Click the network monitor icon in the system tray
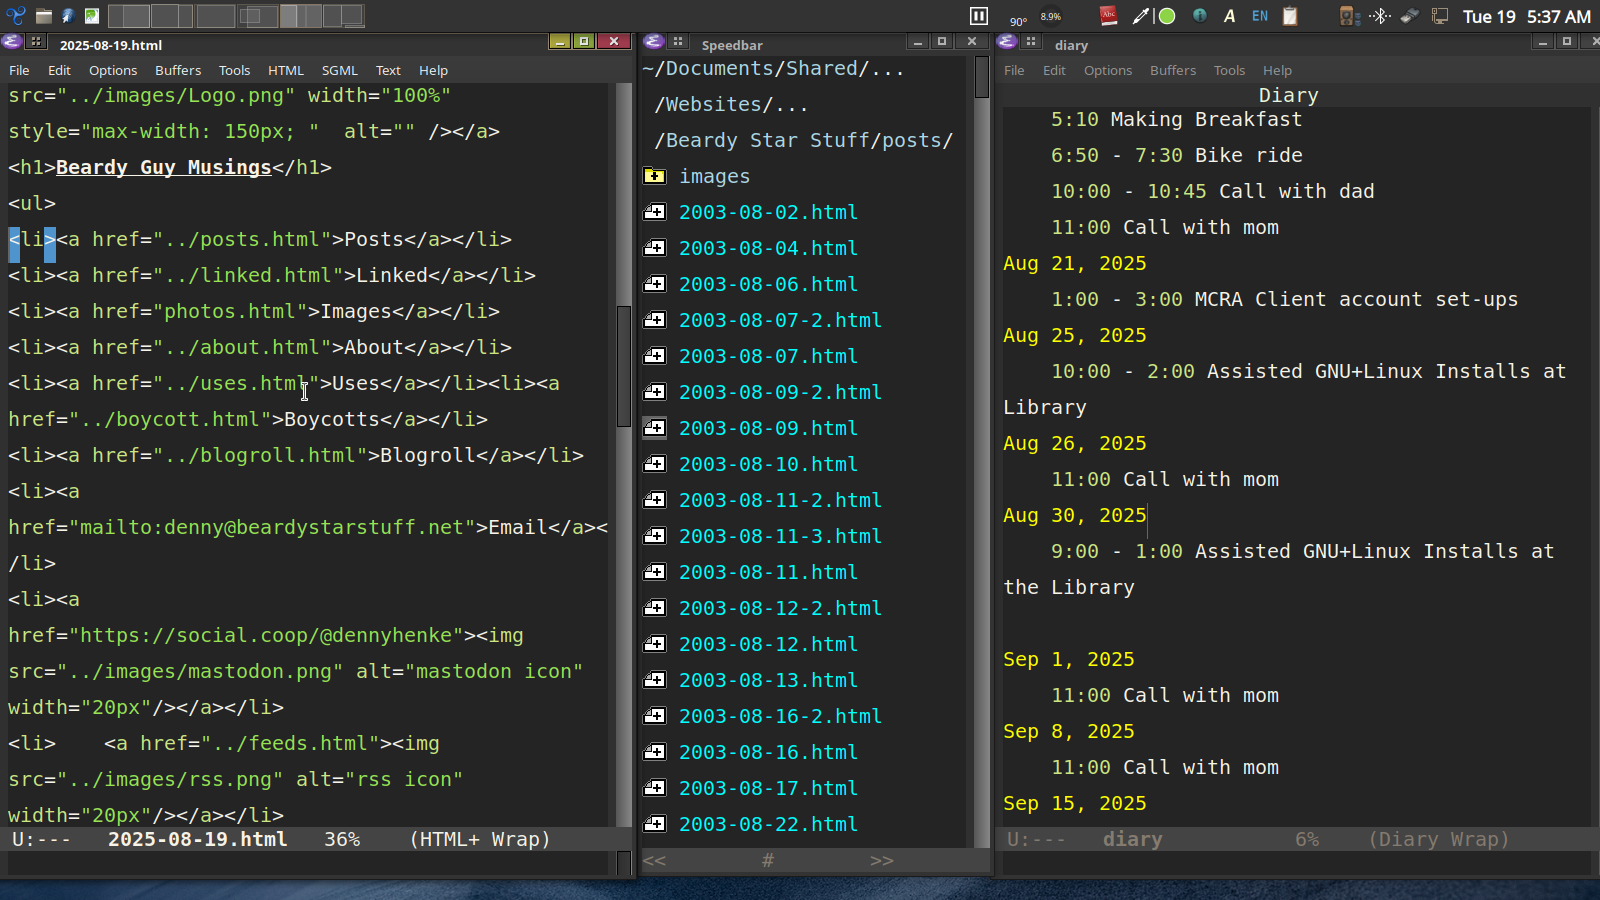 [1441, 16]
